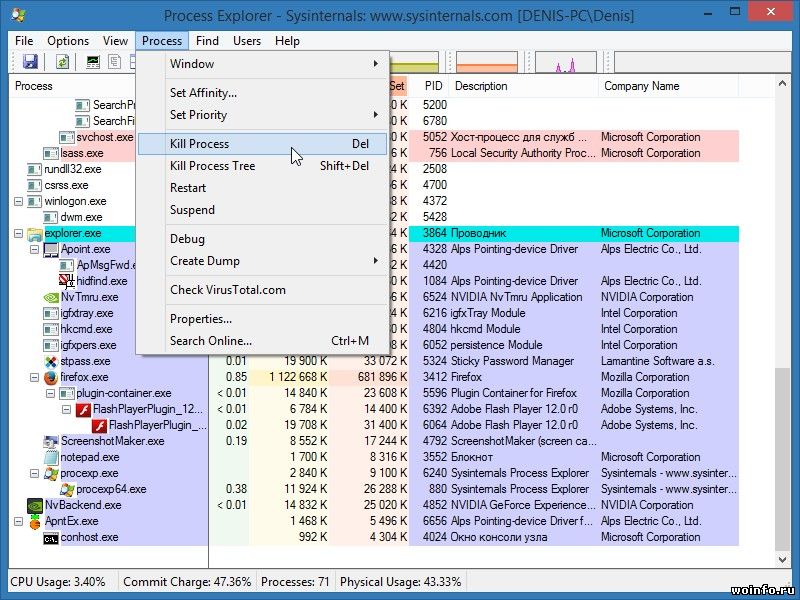Collapse the procexp.exe tree node
Screen dimensions: 800x600
click(34, 473)
